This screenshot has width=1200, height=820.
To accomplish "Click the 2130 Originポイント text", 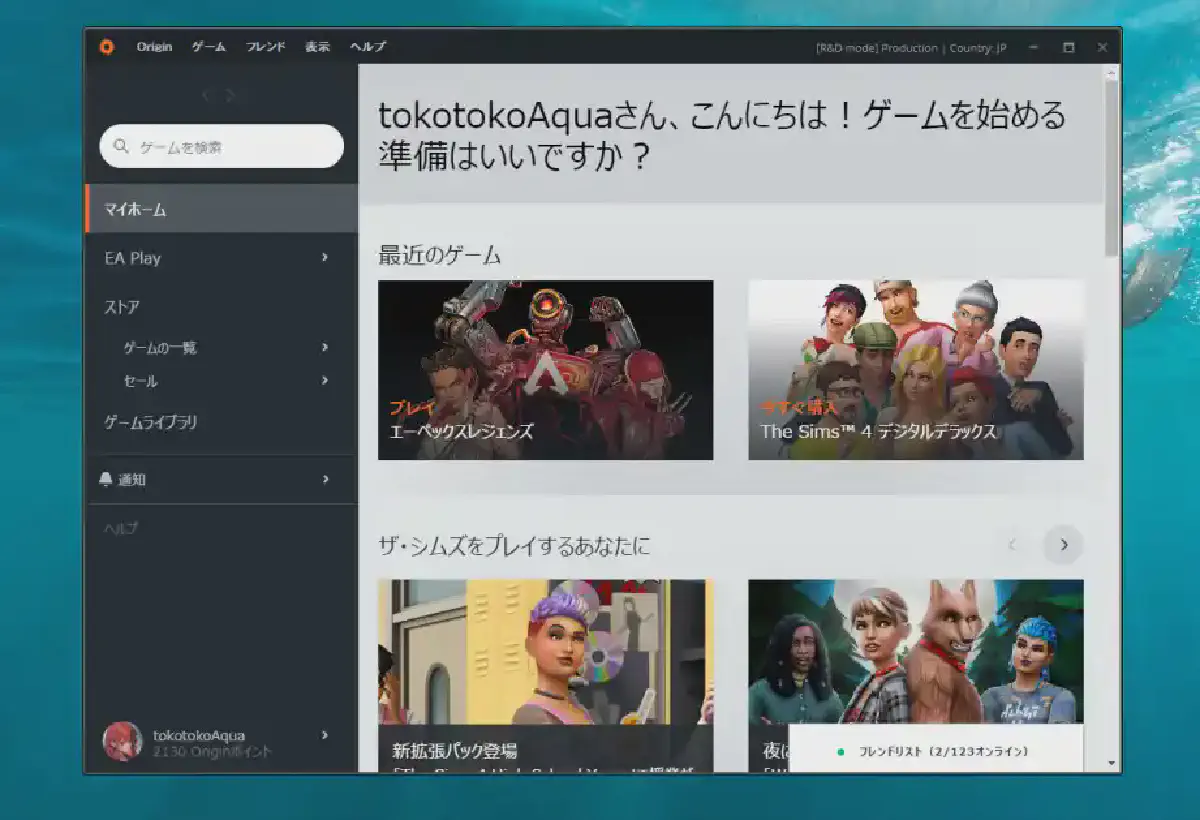I will [x=212, y=752].
